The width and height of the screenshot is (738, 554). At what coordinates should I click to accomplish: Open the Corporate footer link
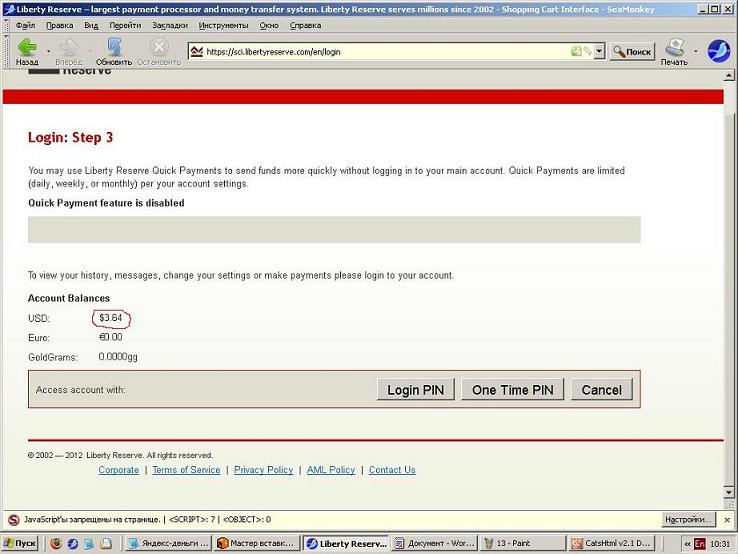119,470
